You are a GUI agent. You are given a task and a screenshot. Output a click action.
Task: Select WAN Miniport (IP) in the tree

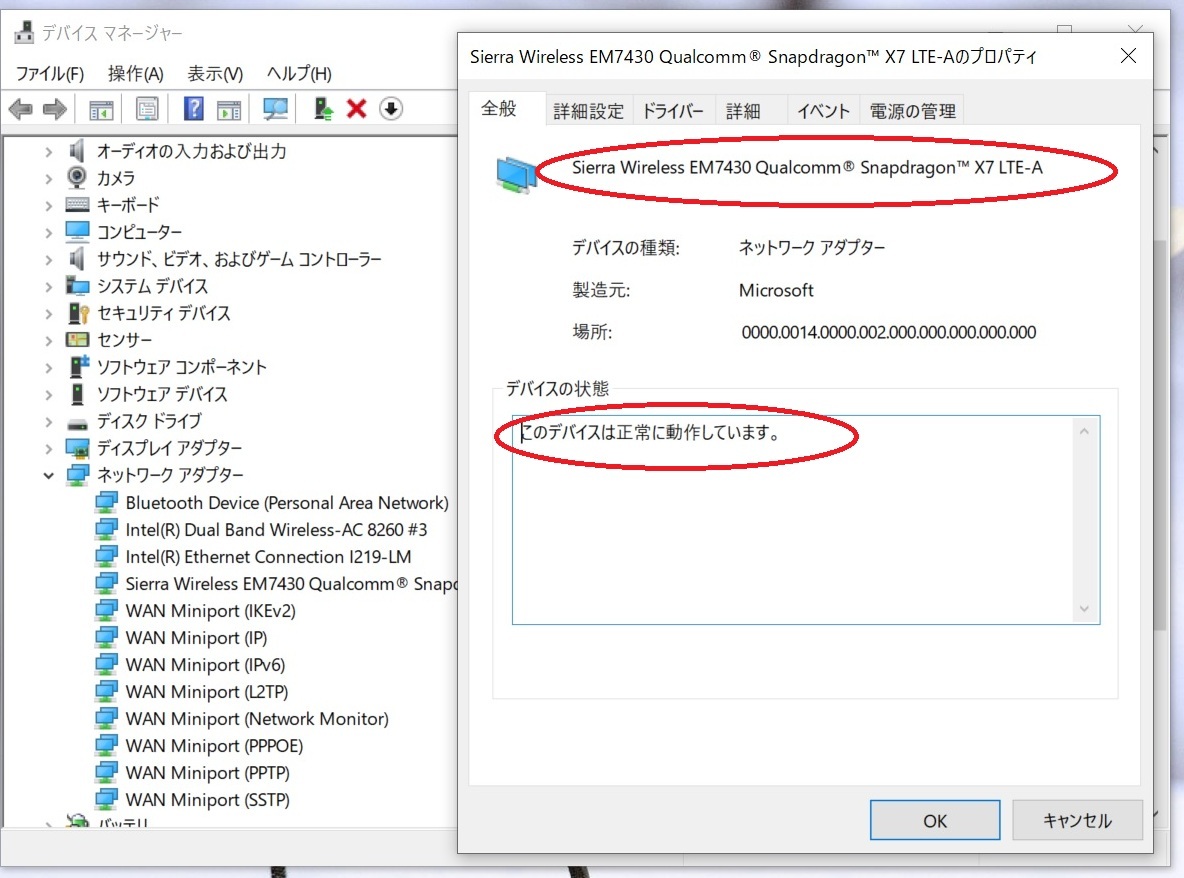[x=196, y=638]
